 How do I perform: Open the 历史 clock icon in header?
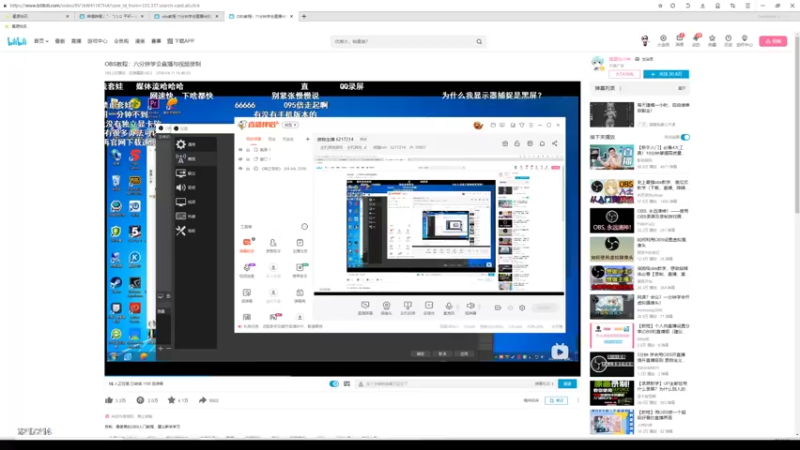pyautogui.click(x=728, y=41)
